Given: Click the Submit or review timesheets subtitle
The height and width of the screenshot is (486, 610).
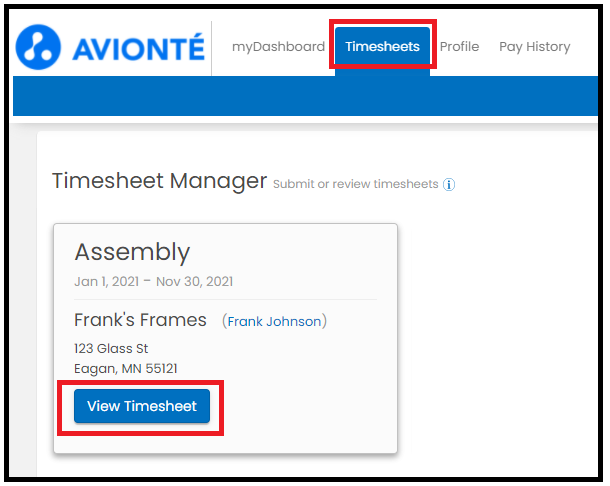Looking at the screenshot, I should click(356, 184).
